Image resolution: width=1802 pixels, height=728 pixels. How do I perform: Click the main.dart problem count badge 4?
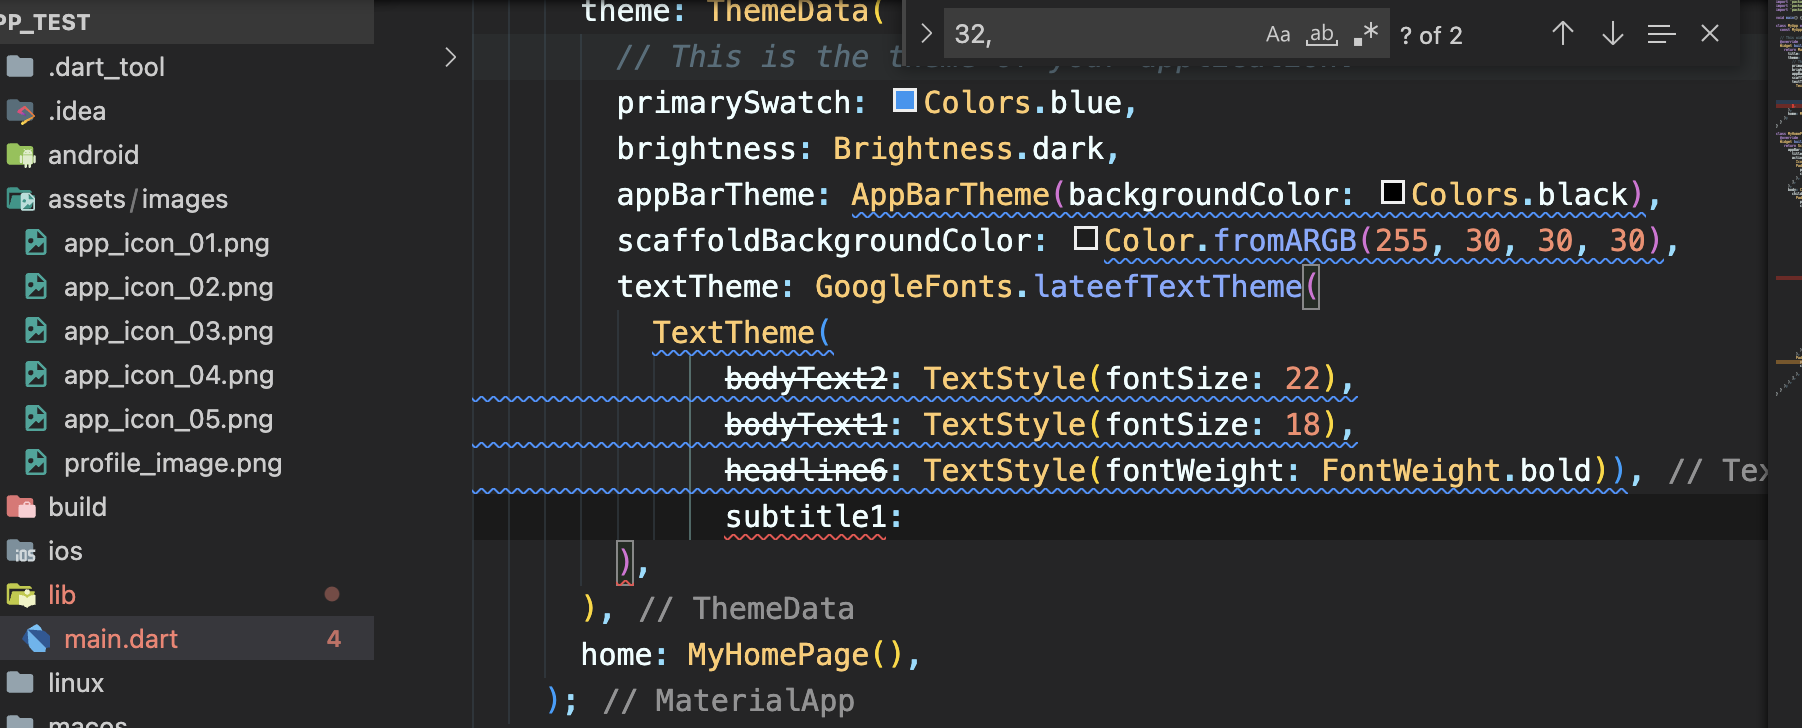point(334,639)
